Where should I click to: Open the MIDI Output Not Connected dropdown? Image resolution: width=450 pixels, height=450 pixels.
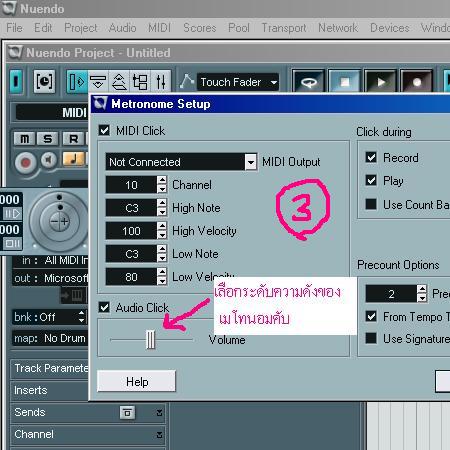(250, 162)
